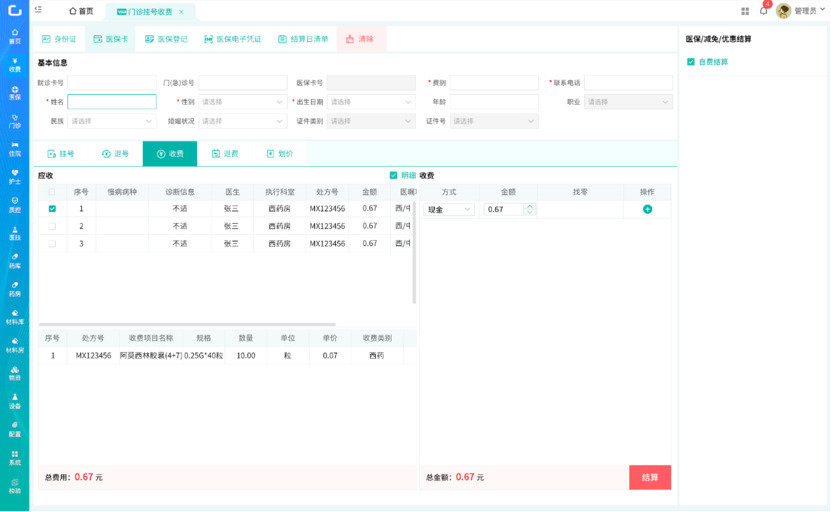Switch to the 挂号 tab

(x=60, y=154)
